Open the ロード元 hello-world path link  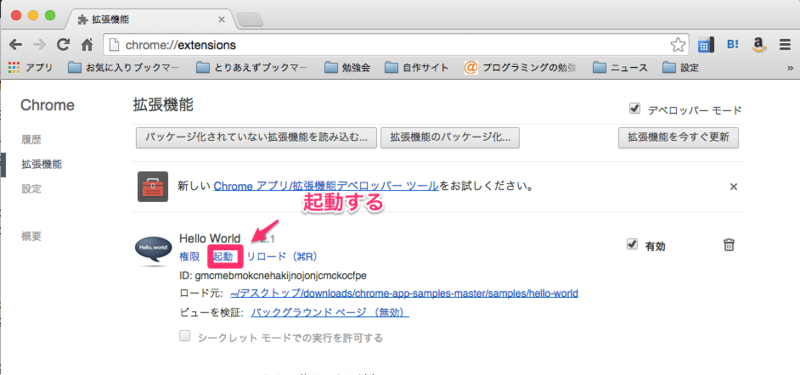(404, 294)
